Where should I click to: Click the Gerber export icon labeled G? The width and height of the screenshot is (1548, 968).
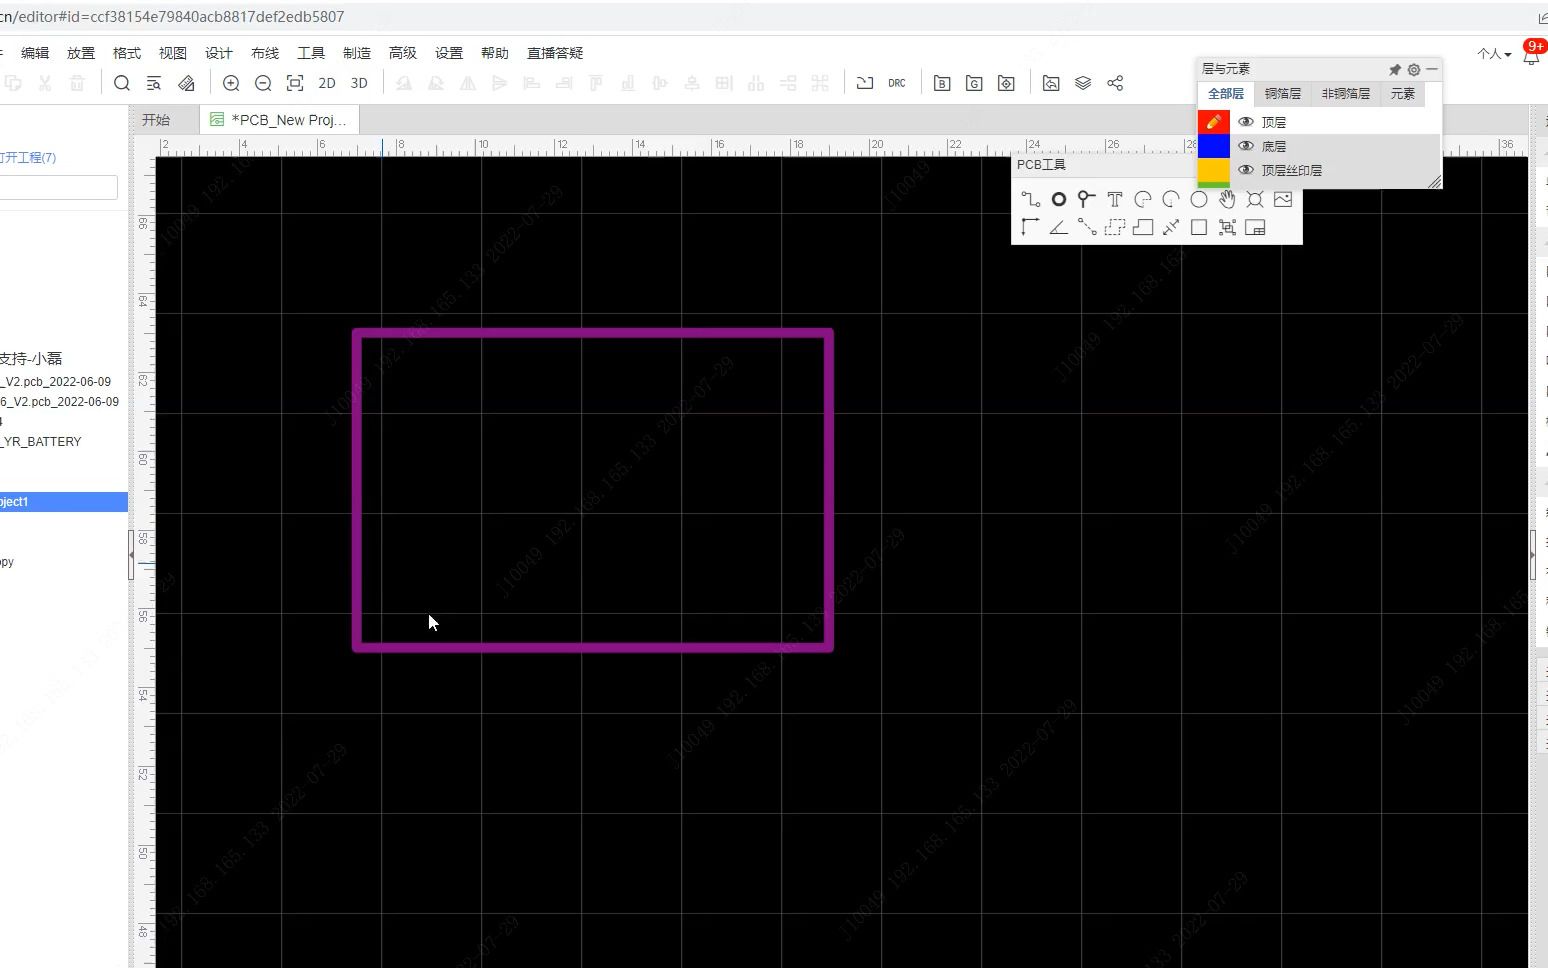coord(974,83)
